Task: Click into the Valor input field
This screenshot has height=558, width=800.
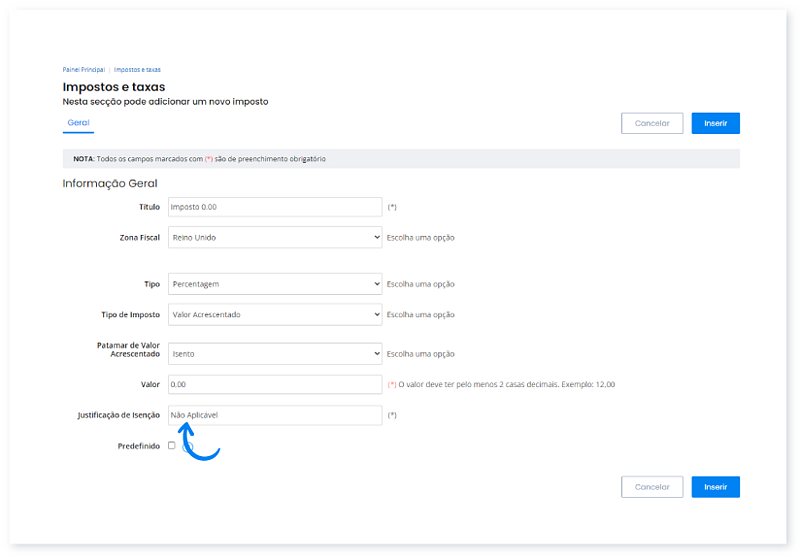Action: click(274, 384)
